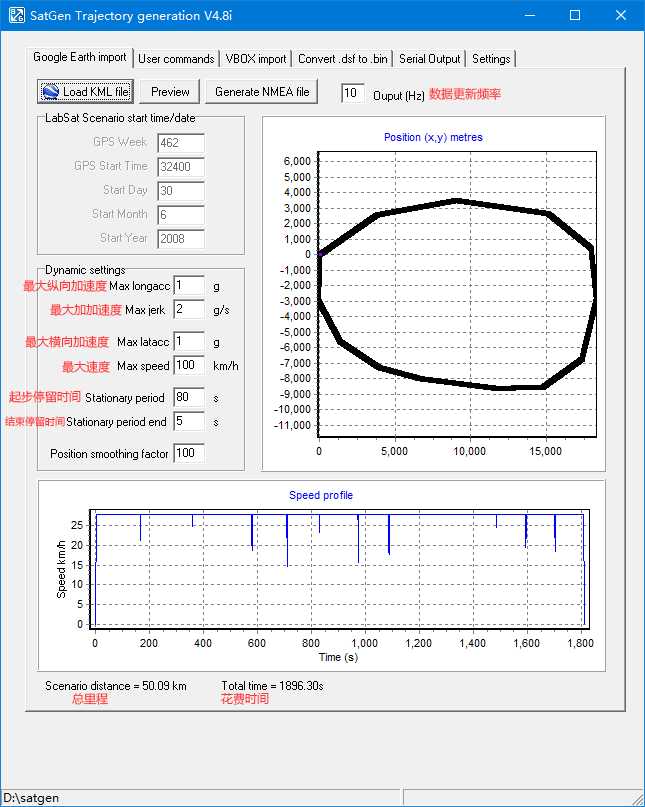
Task: Switch to the Google Earth import tab
Action: 80,57
